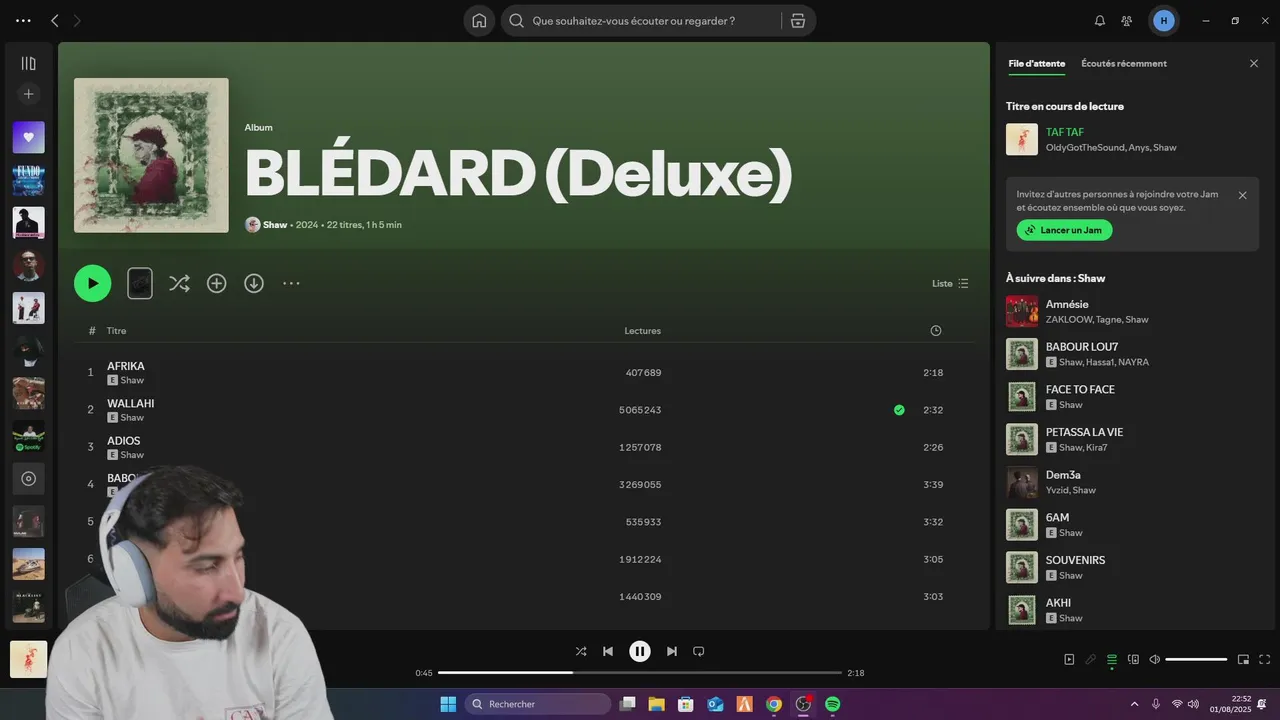
Task: Toggle the queue icon in player bar
Action: tap(1112, 659)
